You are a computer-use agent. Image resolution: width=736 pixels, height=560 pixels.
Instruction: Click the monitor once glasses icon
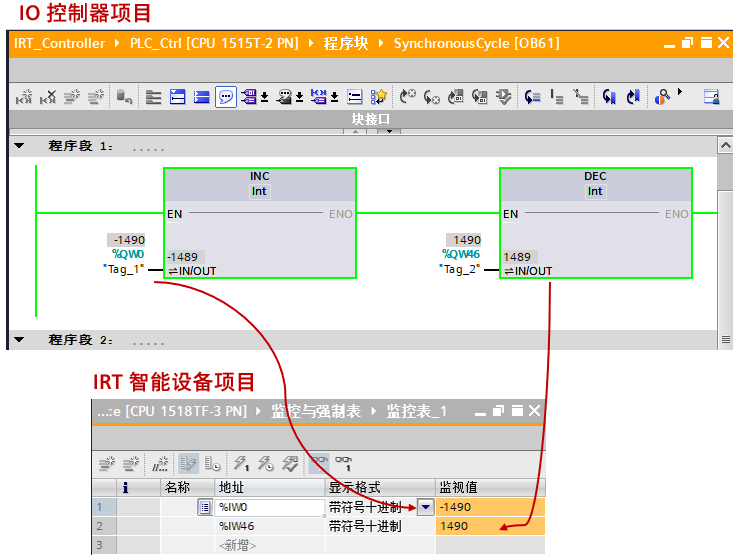(344, 464)
